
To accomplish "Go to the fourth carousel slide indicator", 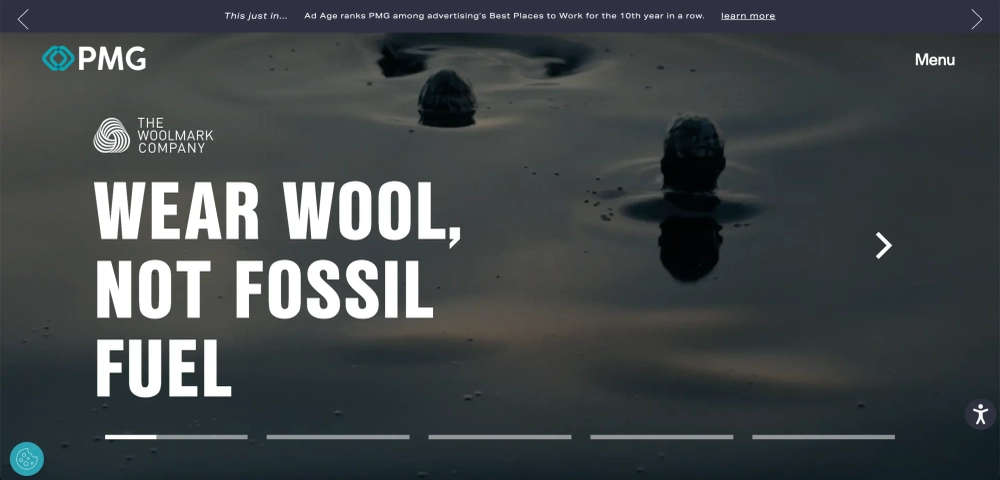I will tap(662, 437).
